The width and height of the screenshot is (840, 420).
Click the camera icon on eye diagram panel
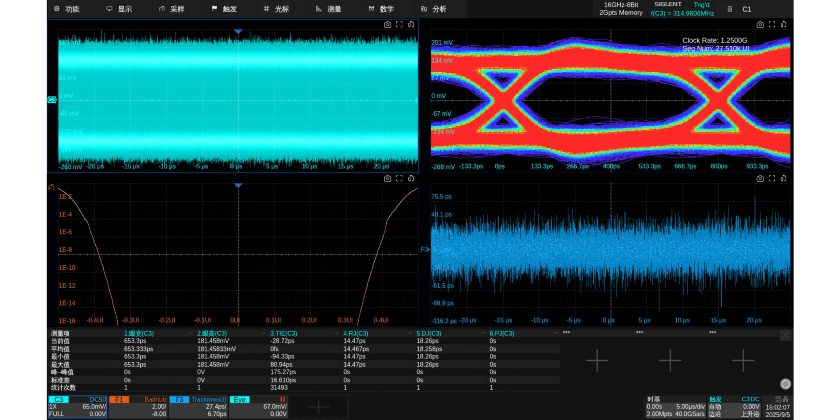tap(760, 24)
